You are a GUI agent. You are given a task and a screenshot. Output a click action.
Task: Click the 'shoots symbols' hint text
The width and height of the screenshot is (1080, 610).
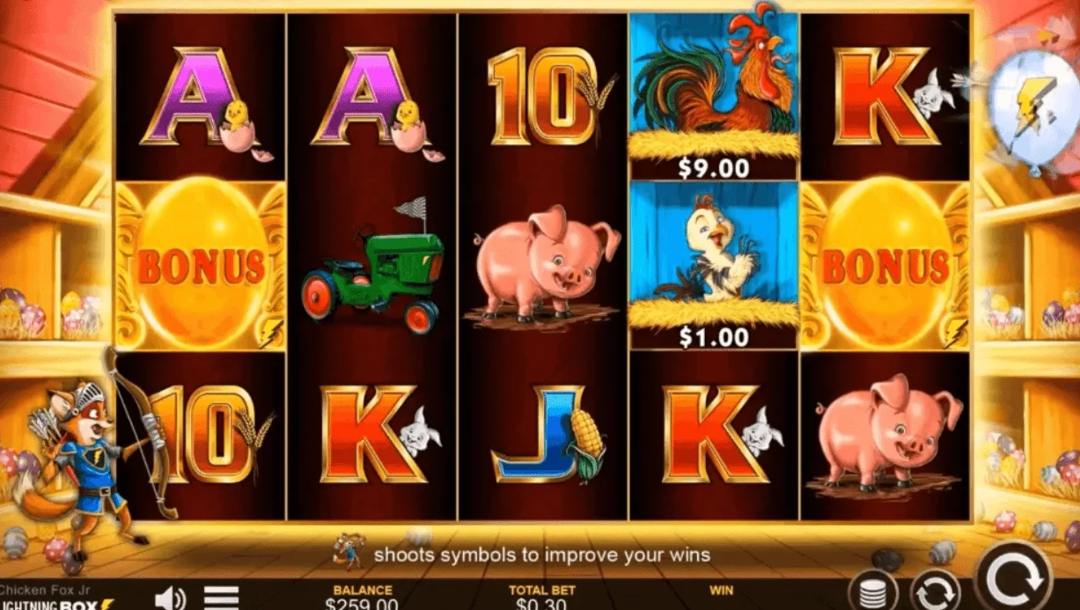point(541,555)
